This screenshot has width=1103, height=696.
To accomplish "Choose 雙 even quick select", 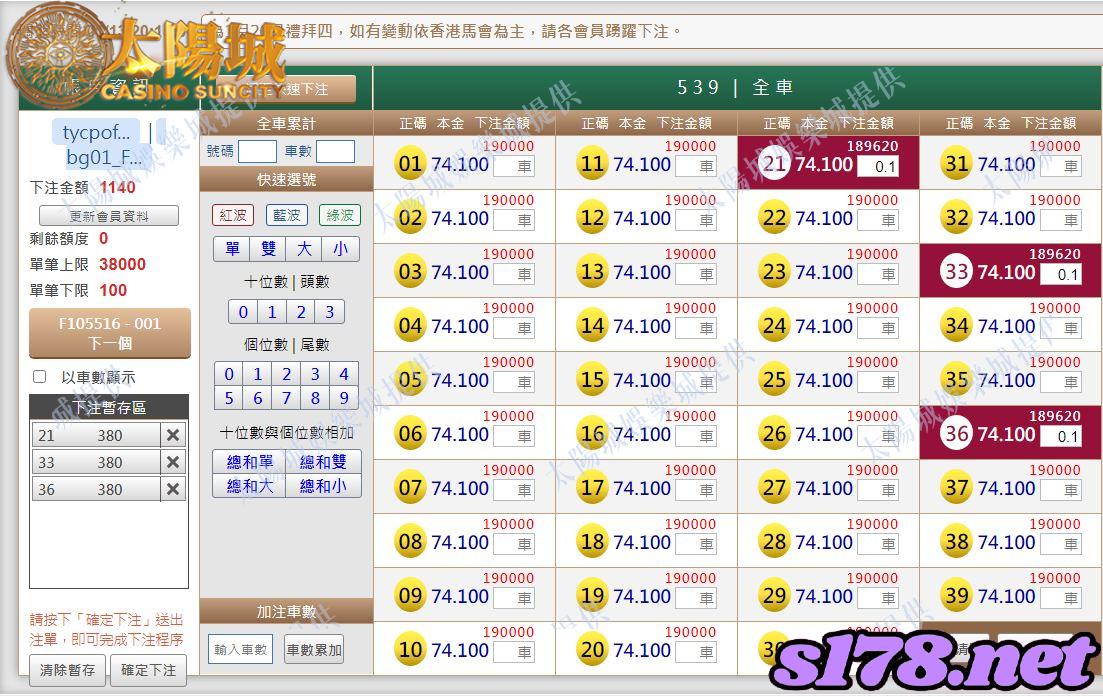I will [268, 248].
